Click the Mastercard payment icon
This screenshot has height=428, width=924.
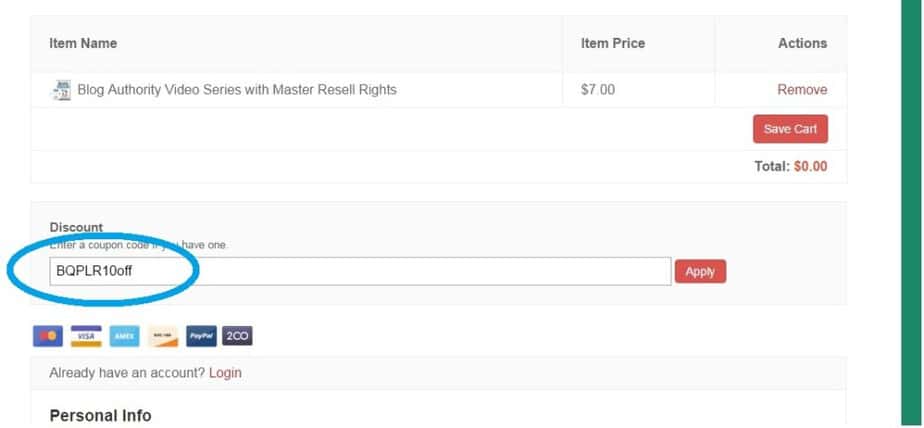[48, 336]
